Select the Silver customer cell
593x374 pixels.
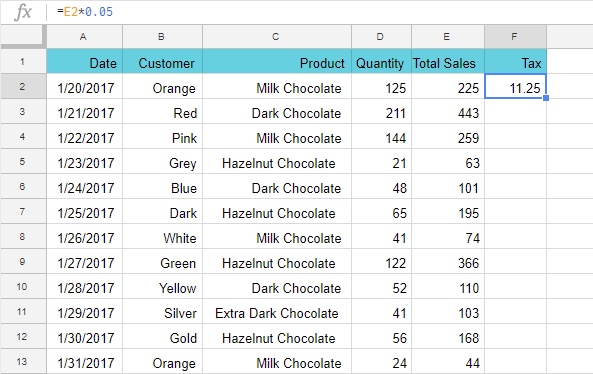tap(162, 312)
